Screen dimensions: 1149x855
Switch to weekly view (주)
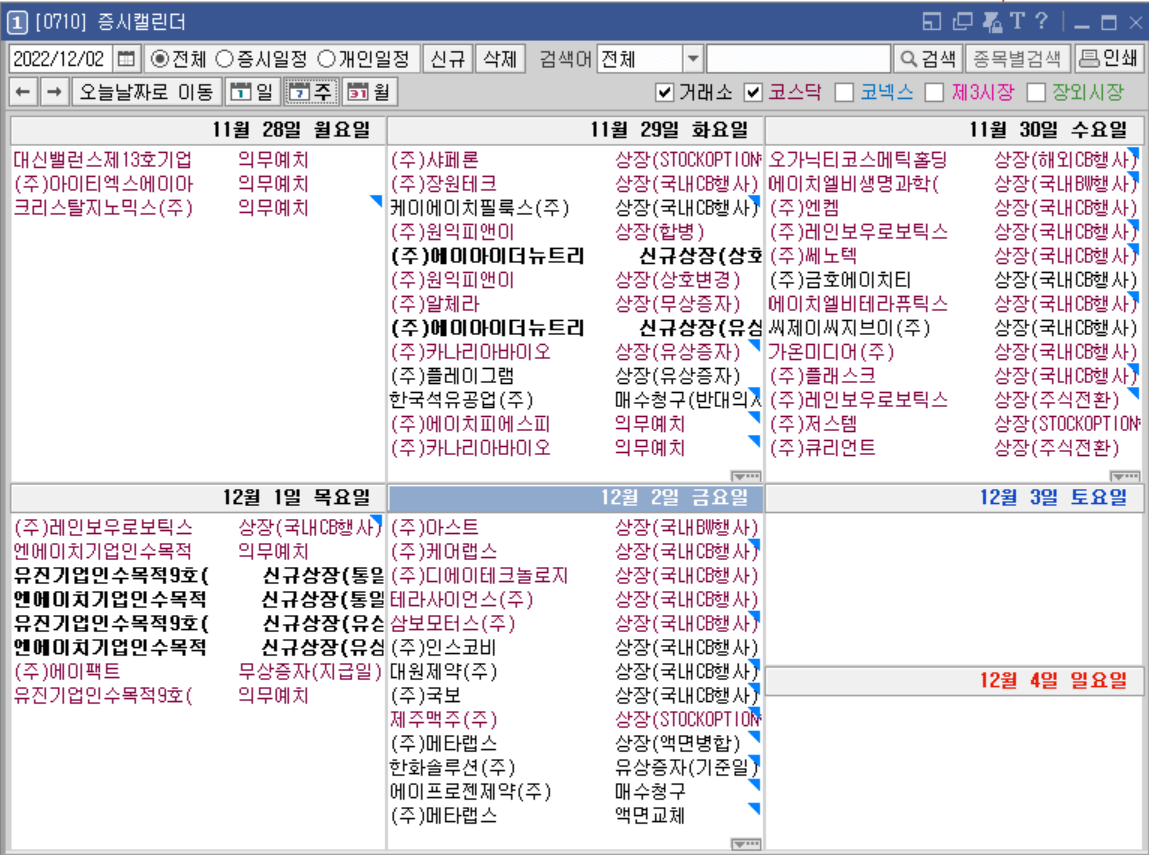point(311,92)
